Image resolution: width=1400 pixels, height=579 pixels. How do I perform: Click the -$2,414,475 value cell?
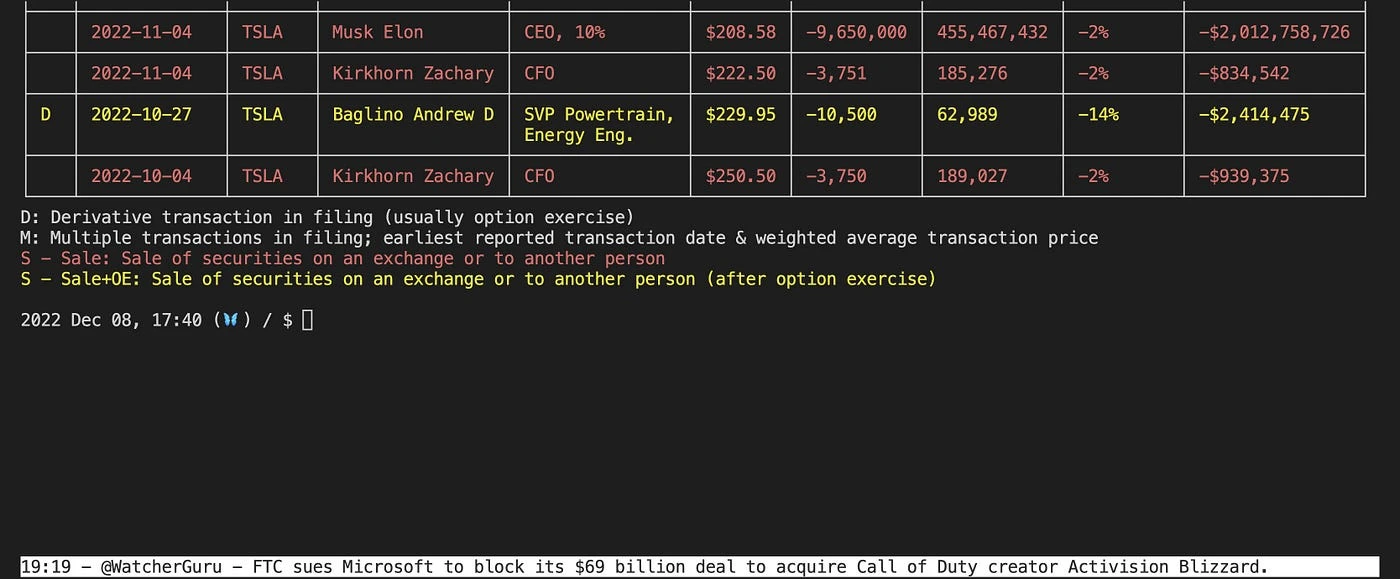click(1253, 114)
